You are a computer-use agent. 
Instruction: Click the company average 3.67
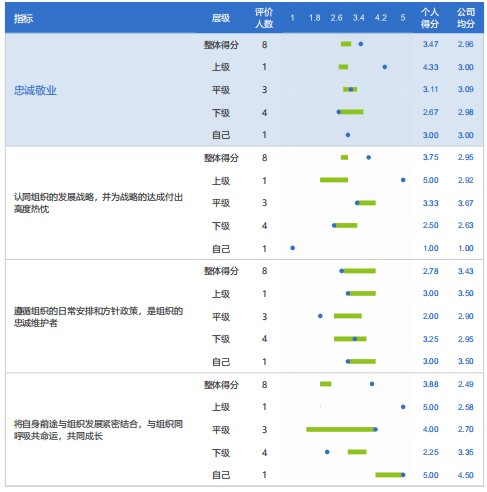click(x=466, y=203)
